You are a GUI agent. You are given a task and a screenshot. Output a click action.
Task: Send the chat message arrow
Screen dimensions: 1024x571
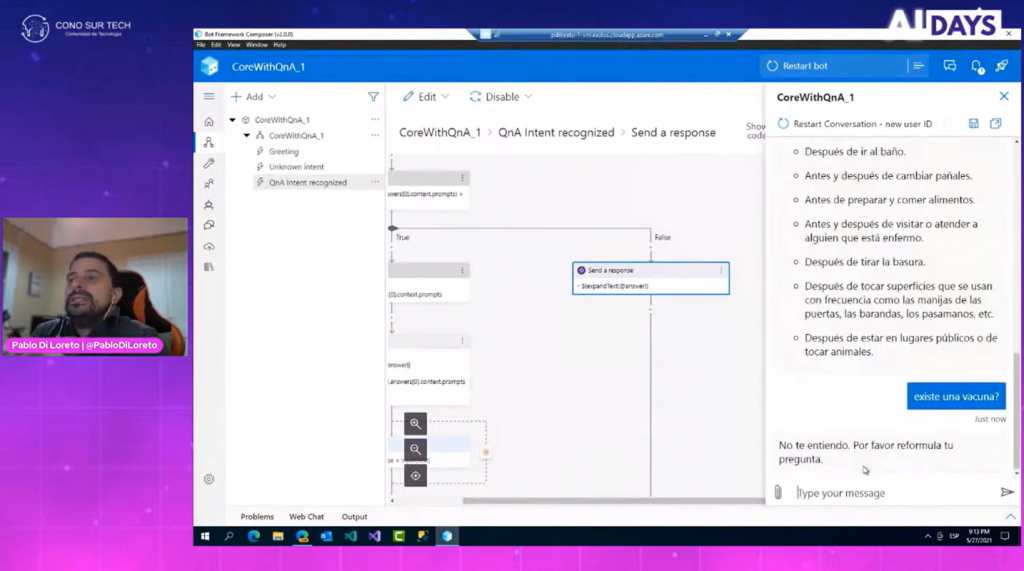coord(1007,492)
